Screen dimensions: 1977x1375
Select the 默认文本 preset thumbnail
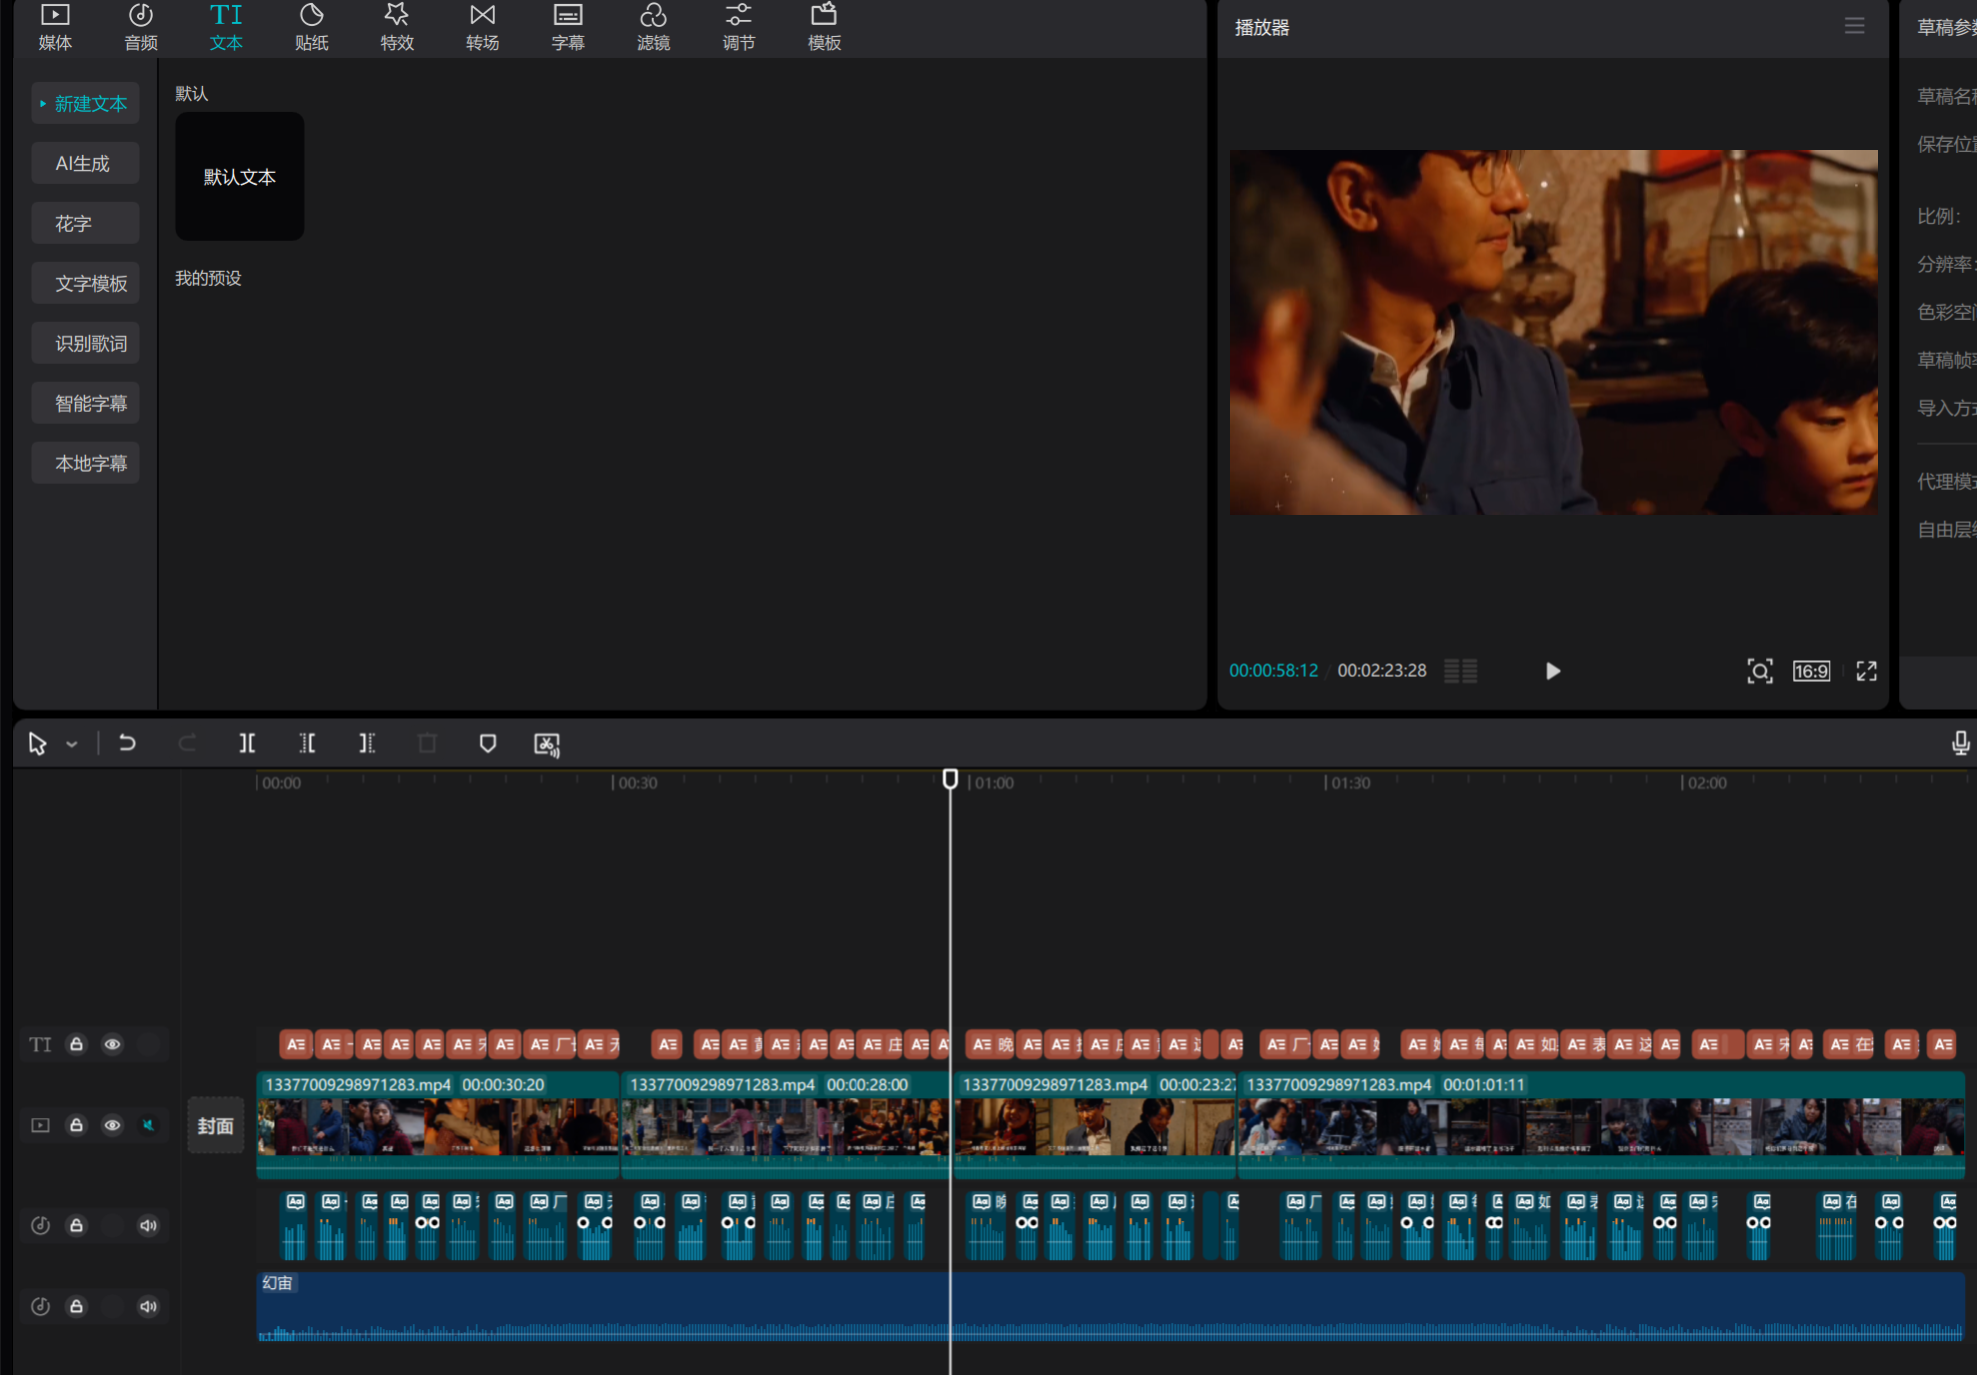(x=240, y=177)
